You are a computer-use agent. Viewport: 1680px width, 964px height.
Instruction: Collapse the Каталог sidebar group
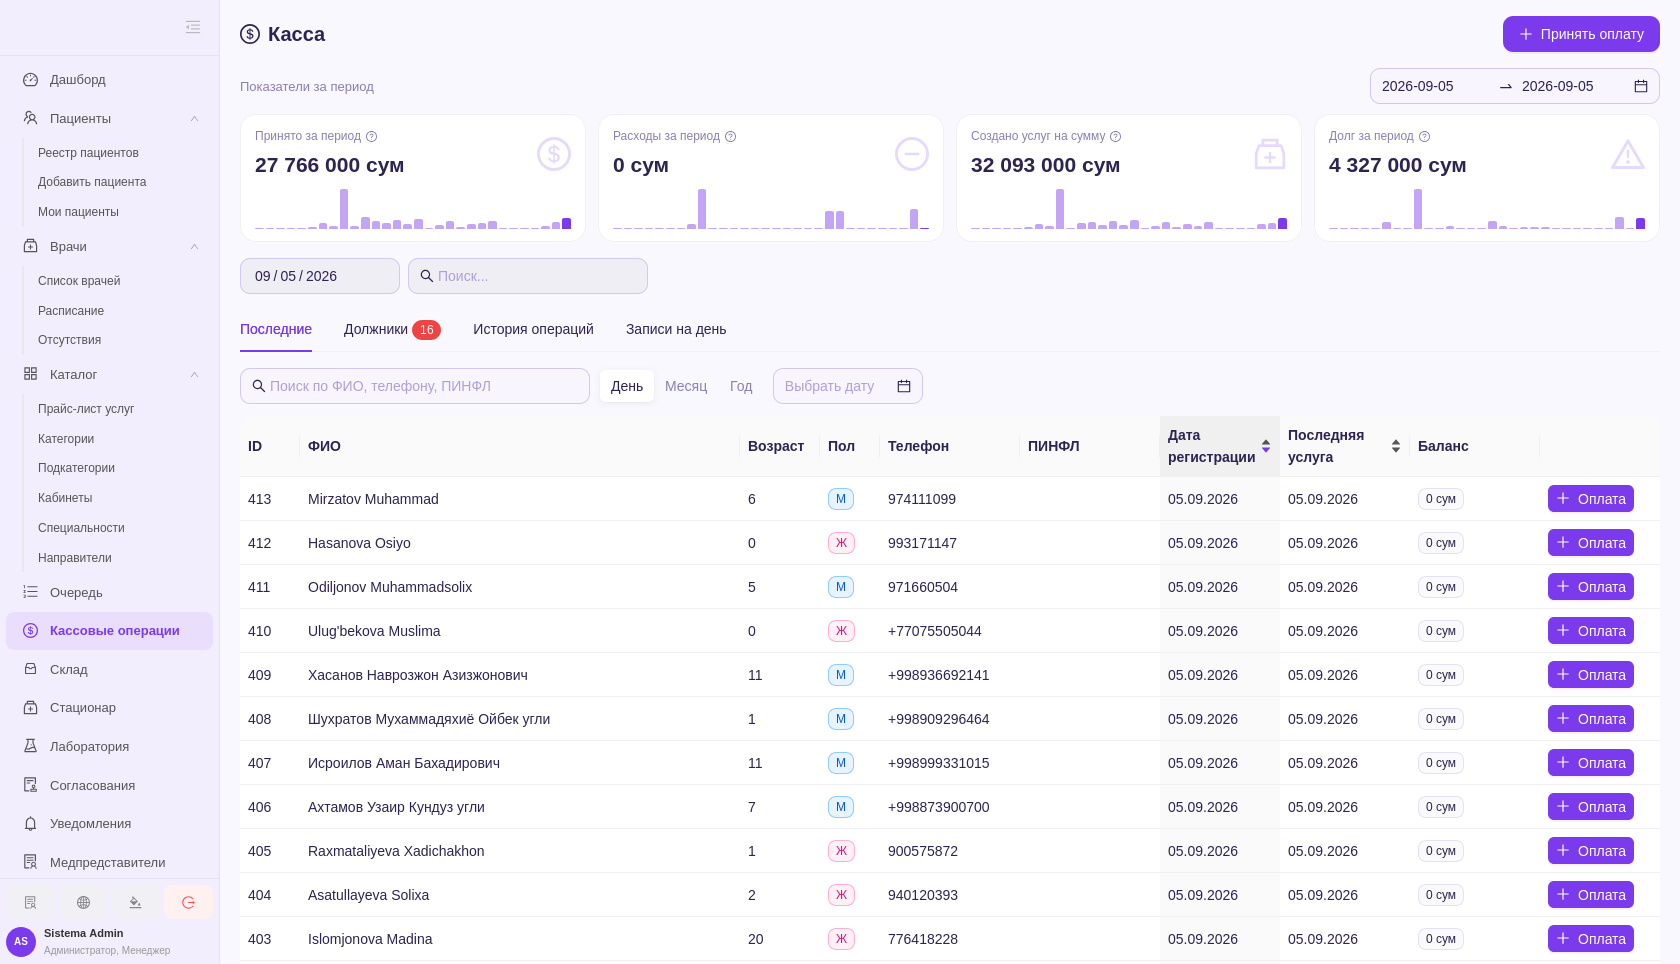(x=194, y=374)
